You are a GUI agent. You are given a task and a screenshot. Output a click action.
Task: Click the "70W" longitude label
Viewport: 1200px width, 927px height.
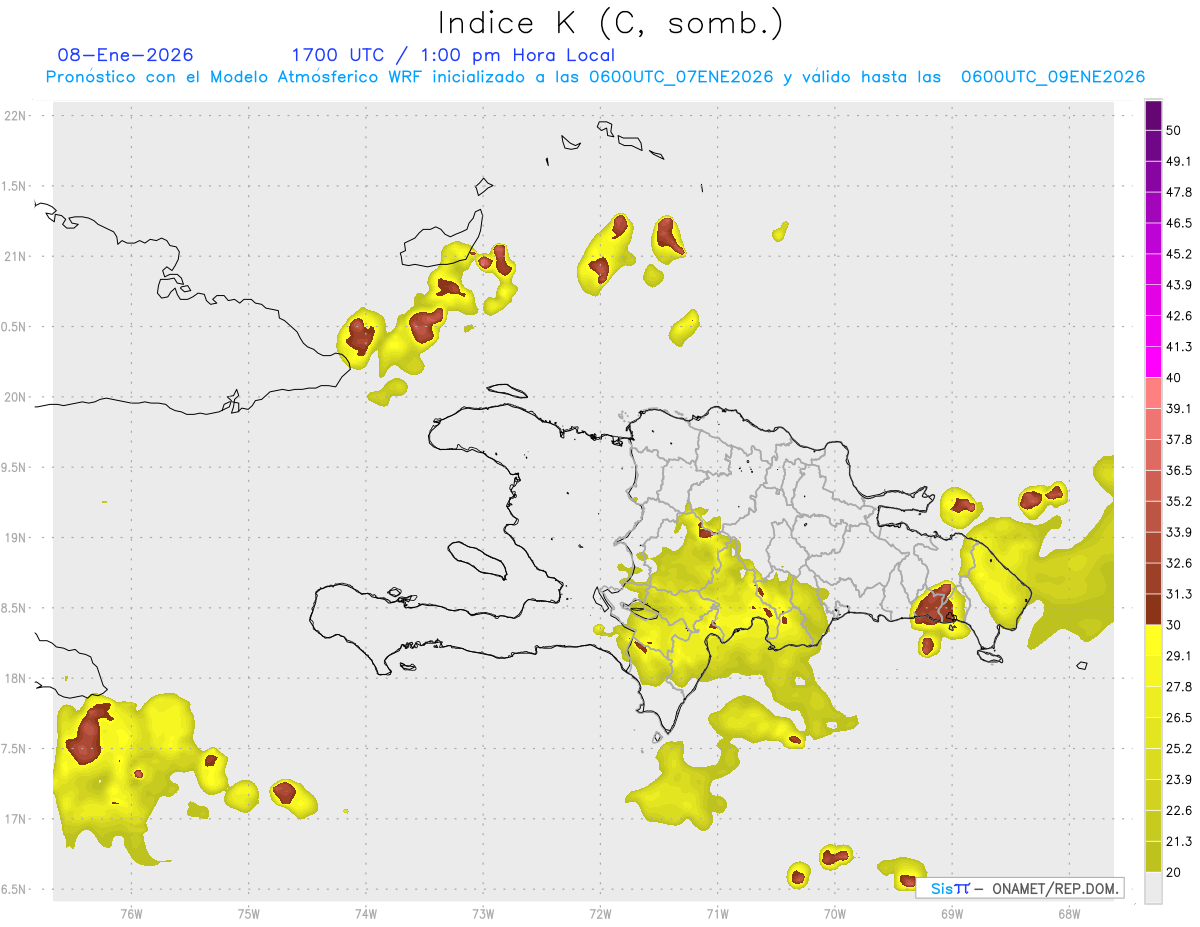tap(834, 914)
